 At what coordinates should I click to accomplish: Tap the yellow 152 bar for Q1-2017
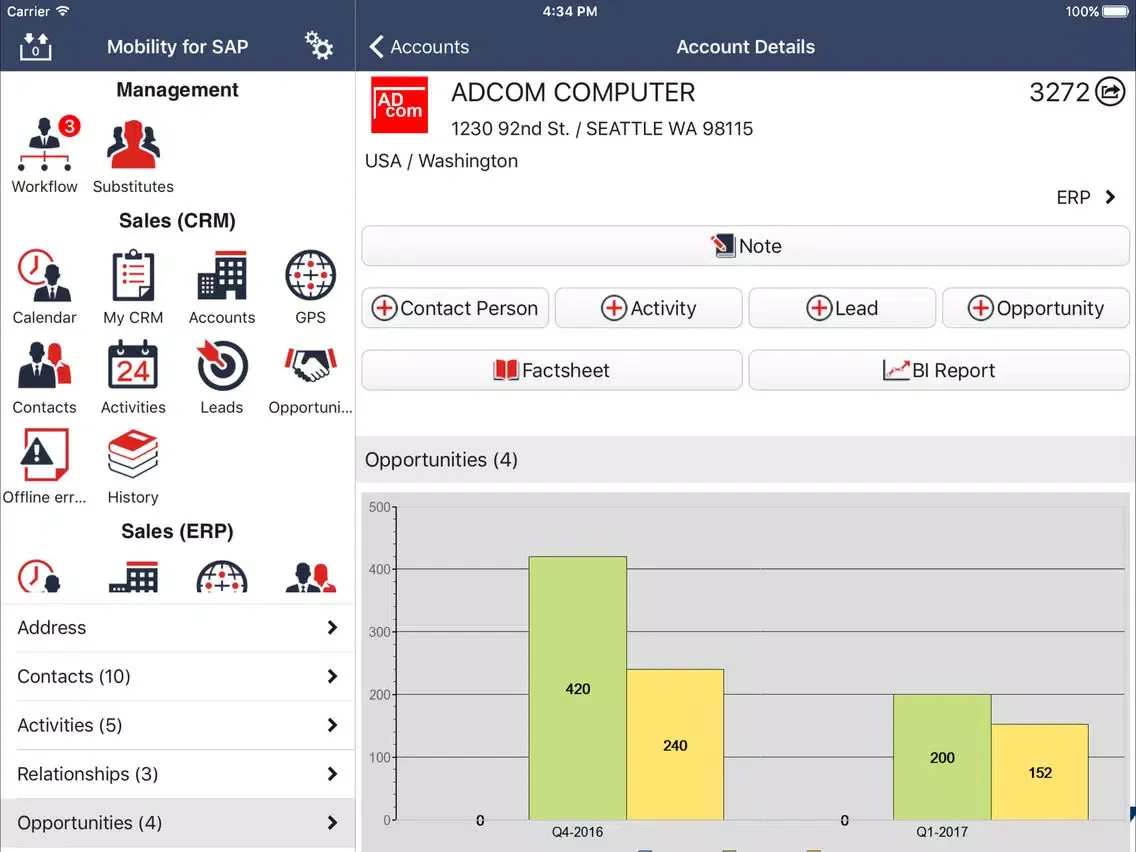1040,772
